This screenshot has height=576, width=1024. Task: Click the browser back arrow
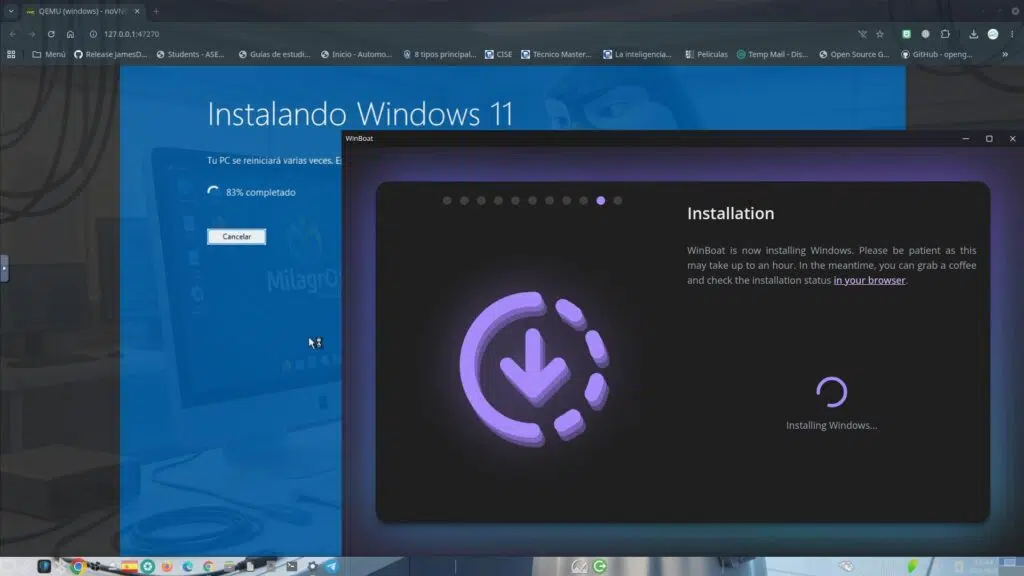tap(12, 34)
